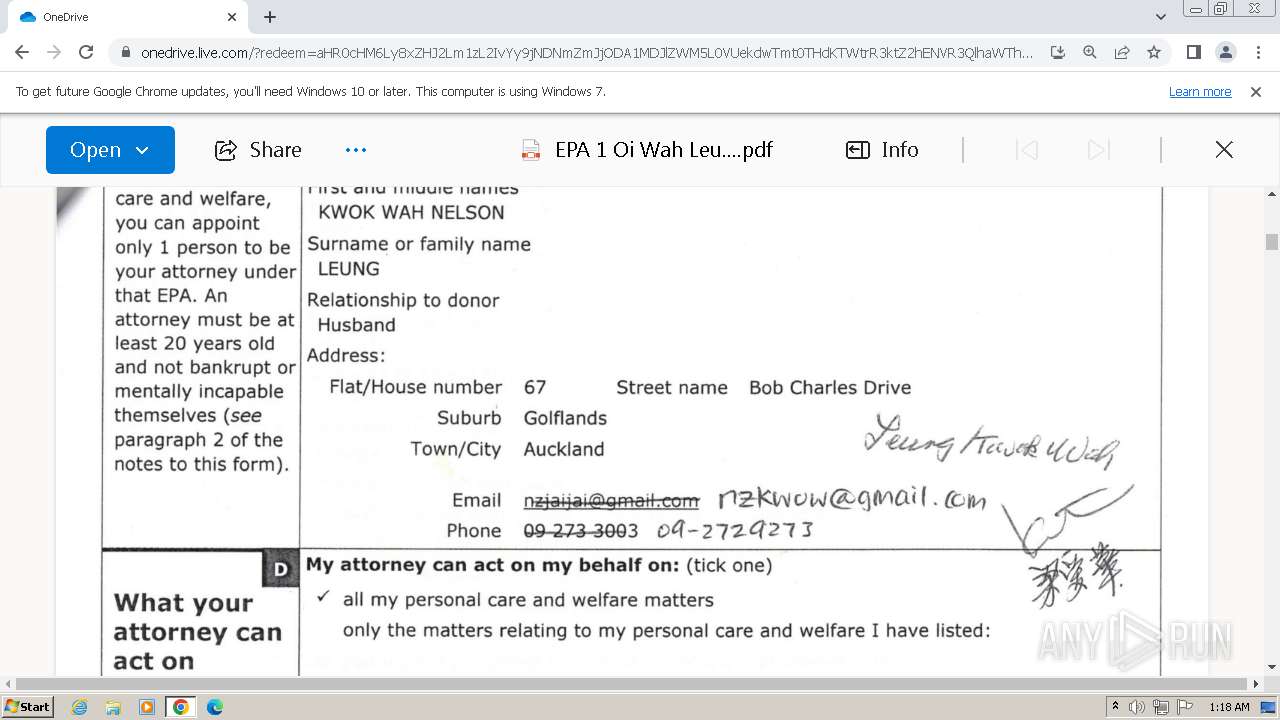This screenshot has width=1280, height=720.
Task: Open the Windows Start menu
Action: pyautogui.click(x=27, y=706)
